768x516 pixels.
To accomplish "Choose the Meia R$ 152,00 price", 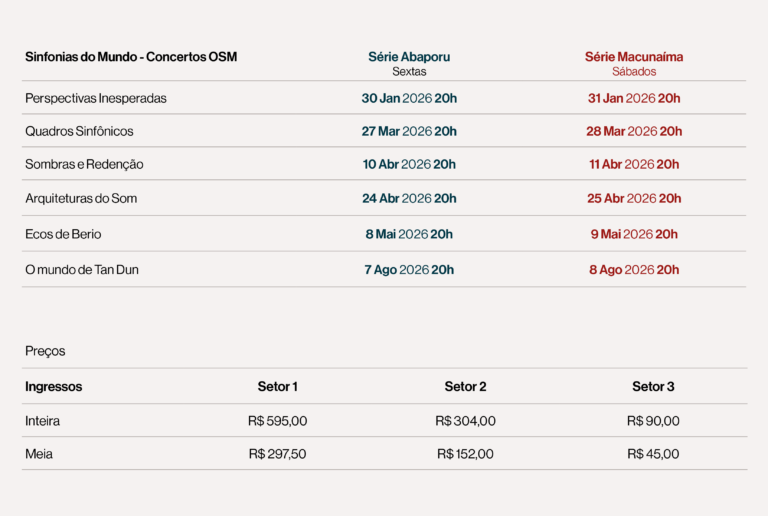I will click(465, 454).
